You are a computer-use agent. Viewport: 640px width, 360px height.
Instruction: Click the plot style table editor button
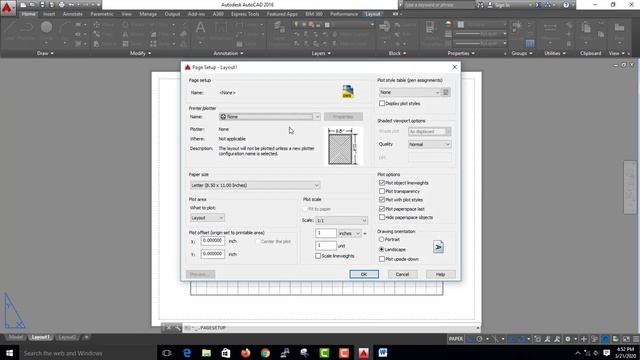(x=446, y=92)
